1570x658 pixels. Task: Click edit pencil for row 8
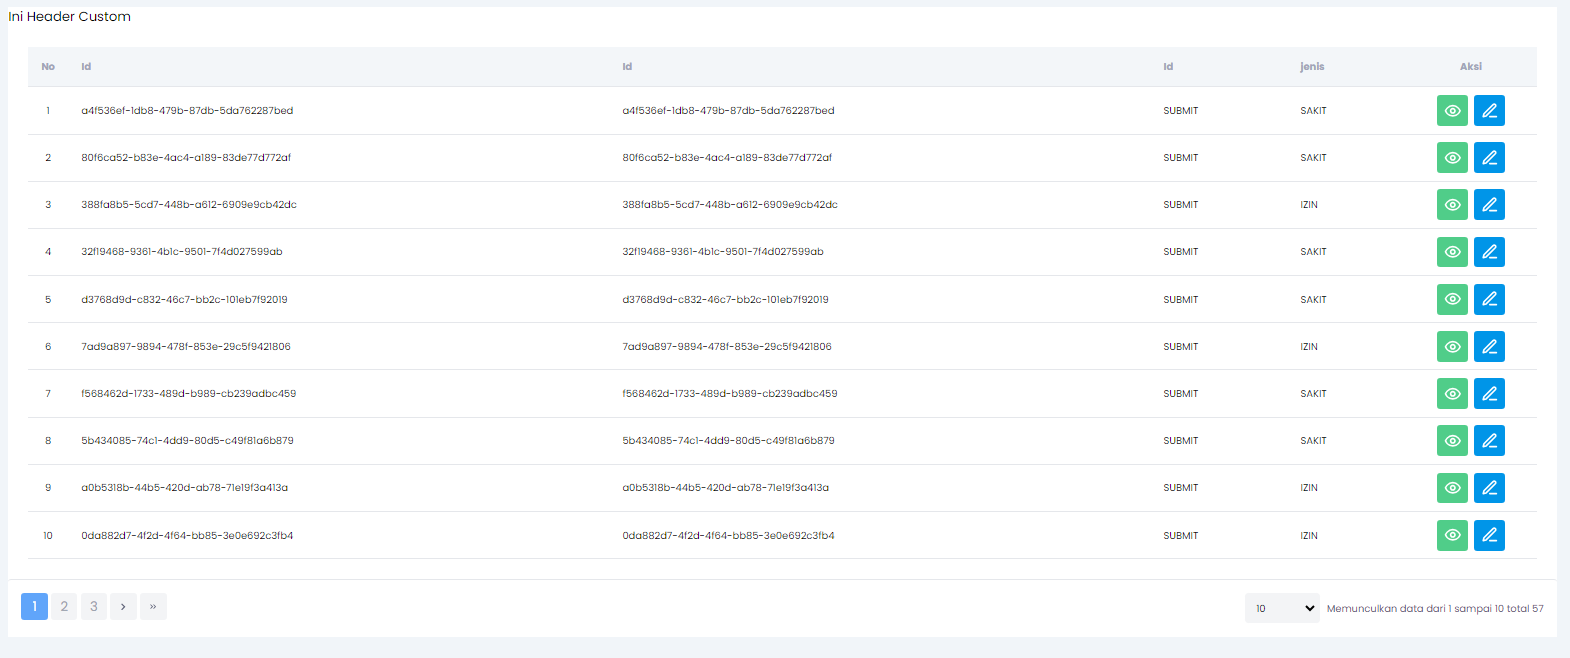click(1489, 441)
